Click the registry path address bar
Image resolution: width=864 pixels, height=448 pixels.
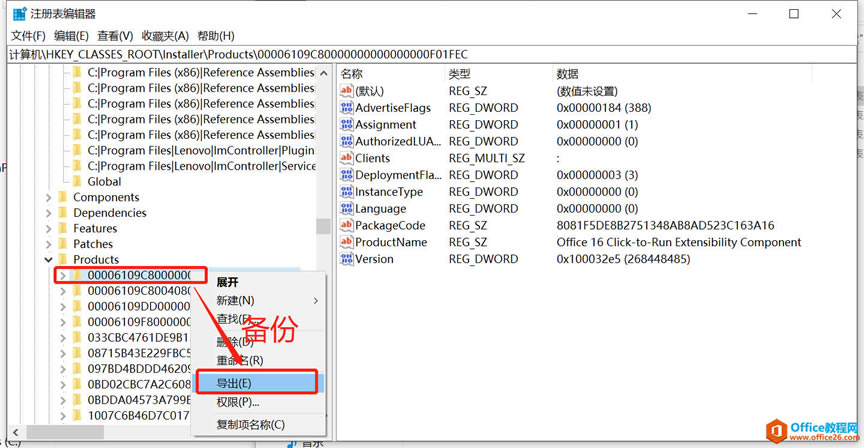(400, 54)
